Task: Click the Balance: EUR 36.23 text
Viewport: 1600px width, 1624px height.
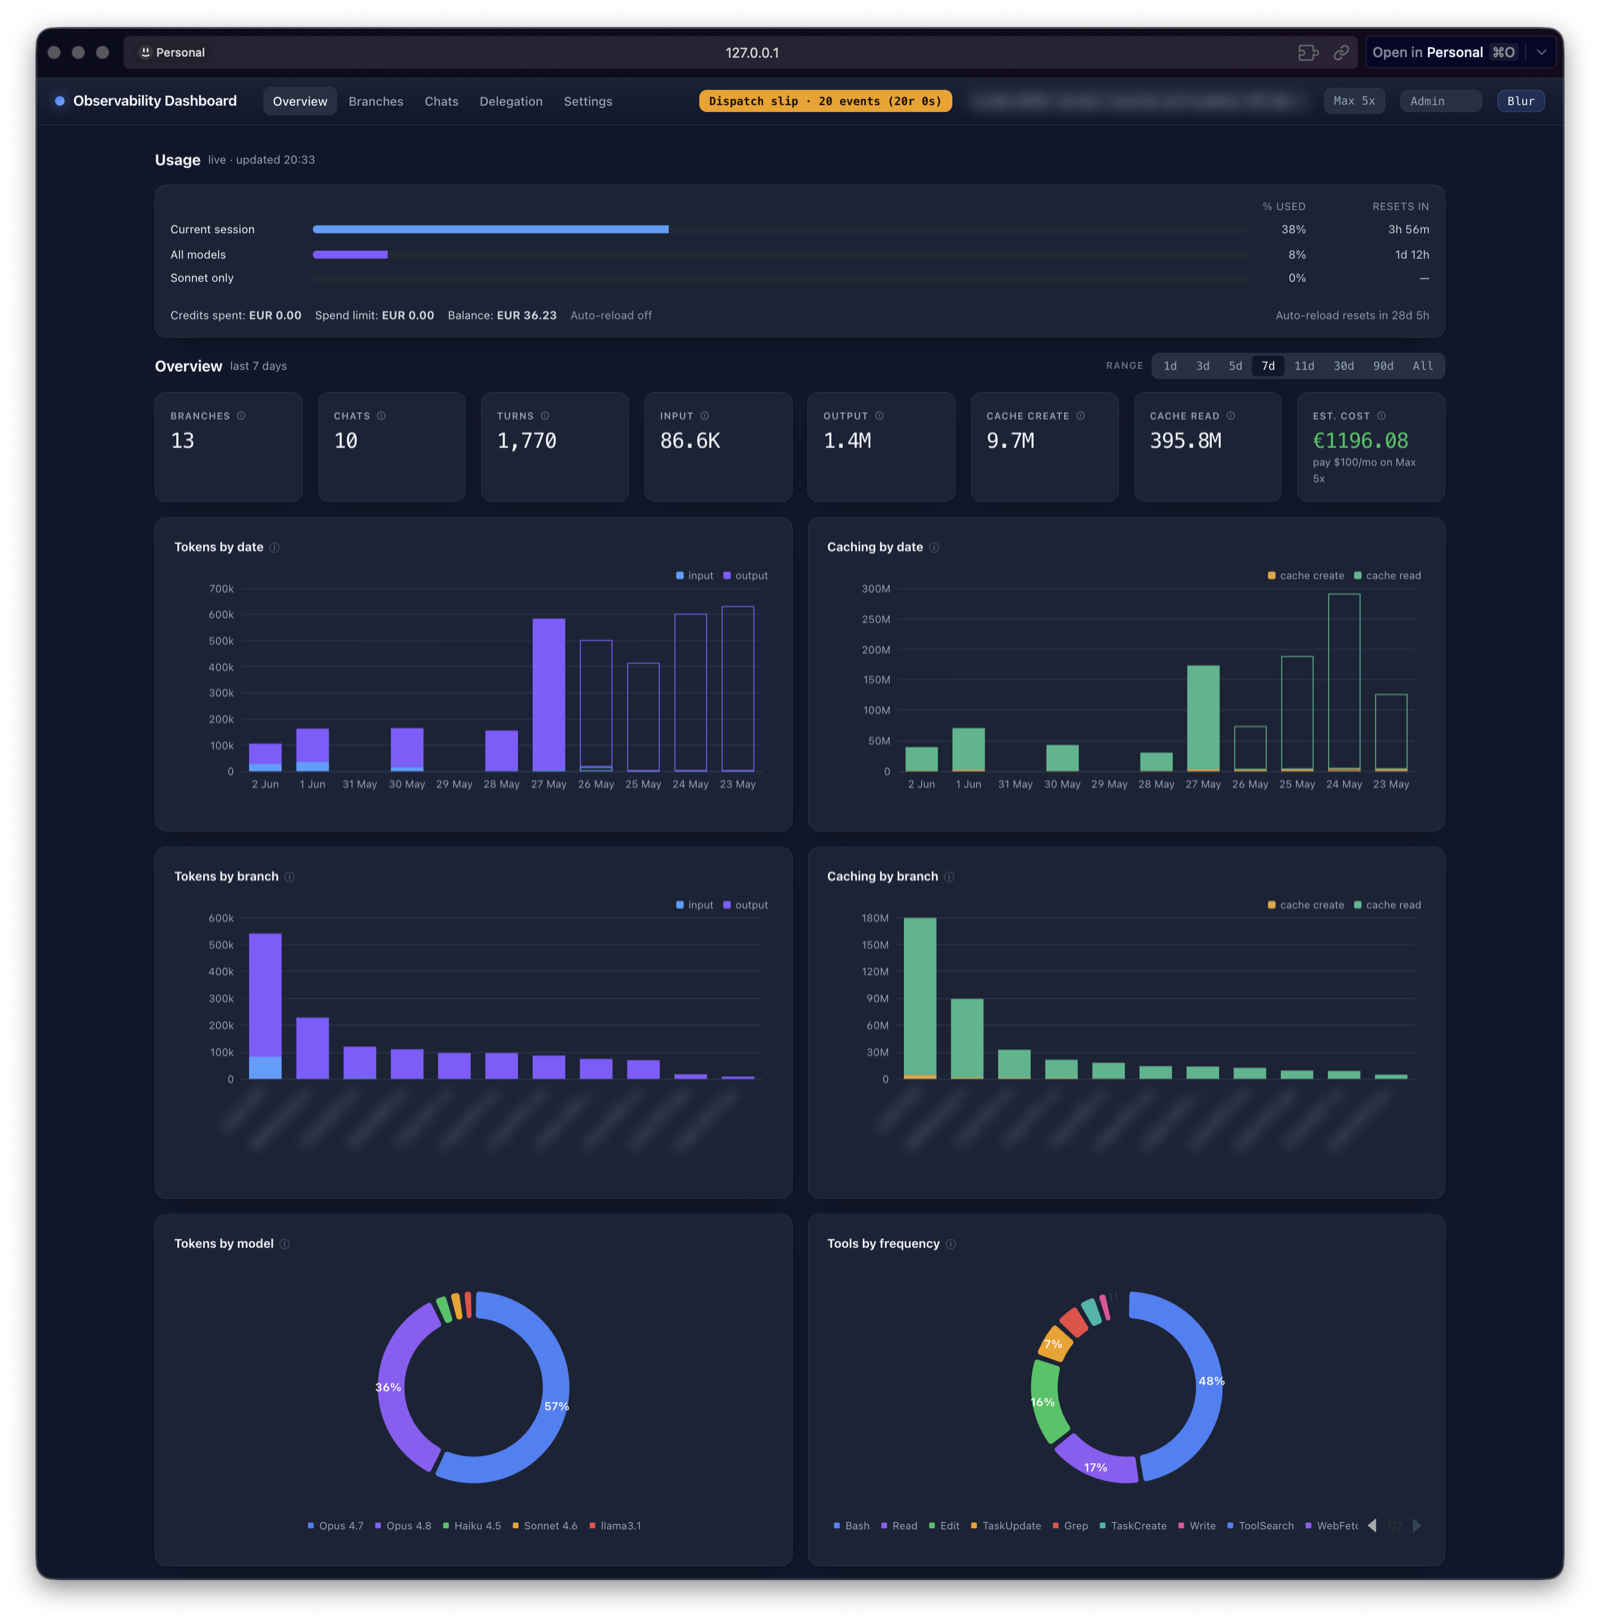Action: coord(502,315)
